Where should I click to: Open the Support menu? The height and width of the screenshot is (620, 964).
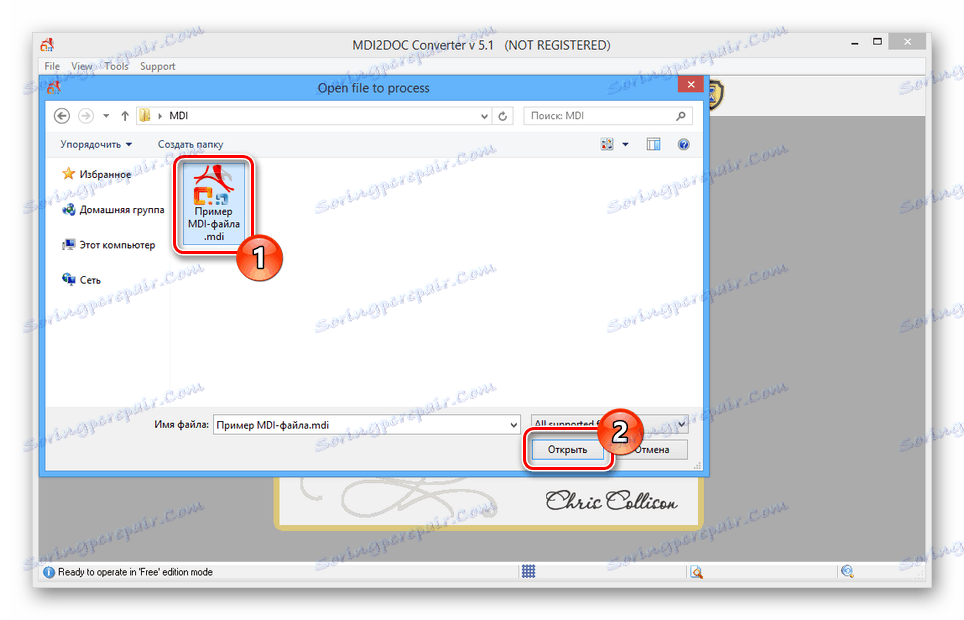(157, 66)
